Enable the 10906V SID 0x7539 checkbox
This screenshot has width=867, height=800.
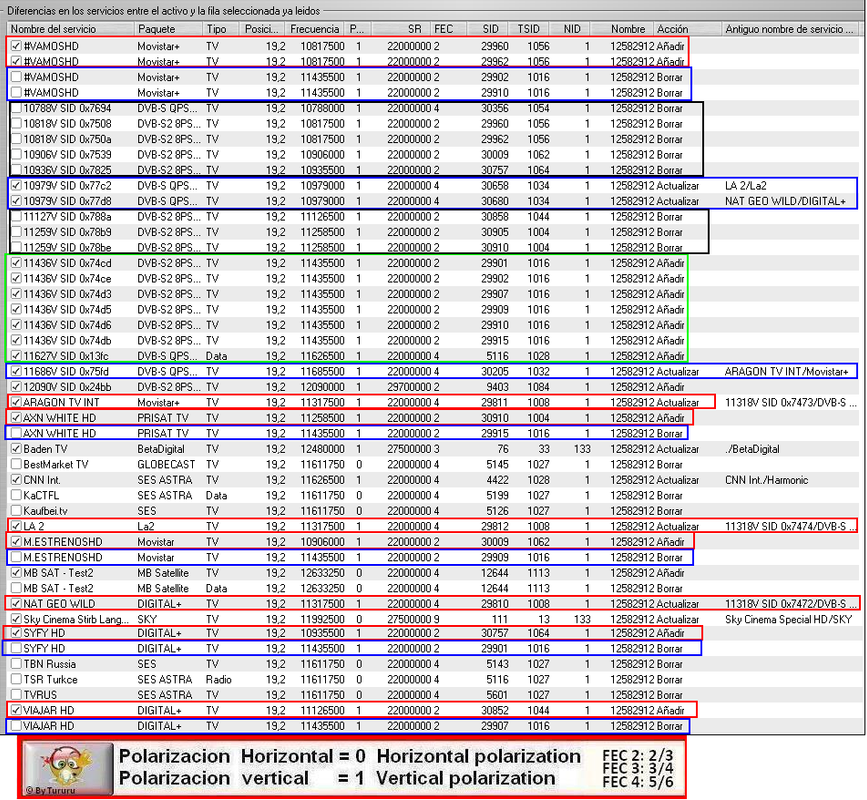coord(16,155)
